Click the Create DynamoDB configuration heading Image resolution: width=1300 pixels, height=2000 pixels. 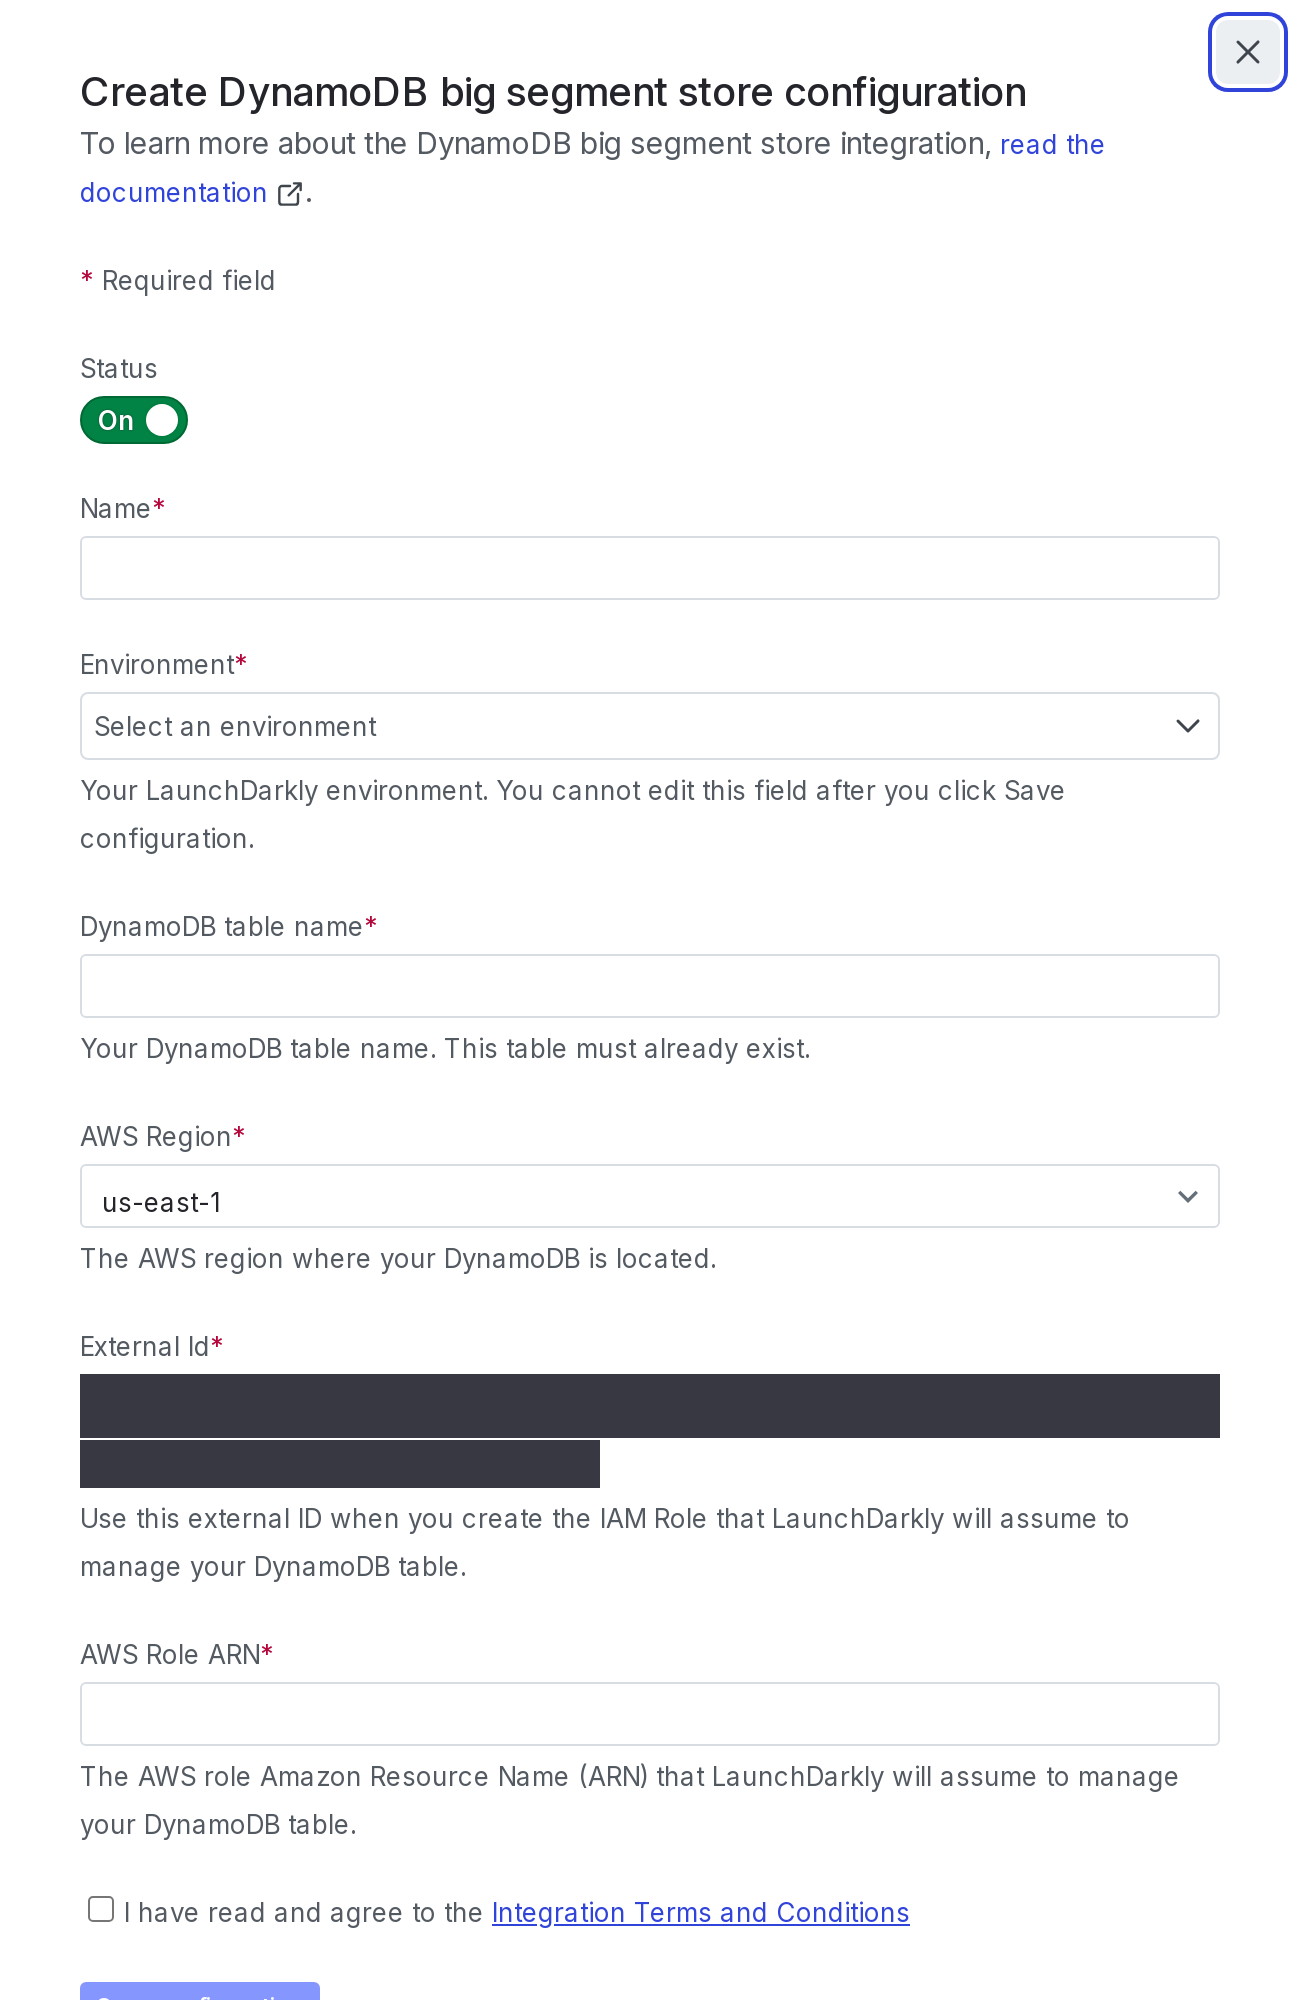tap(553, 92)
